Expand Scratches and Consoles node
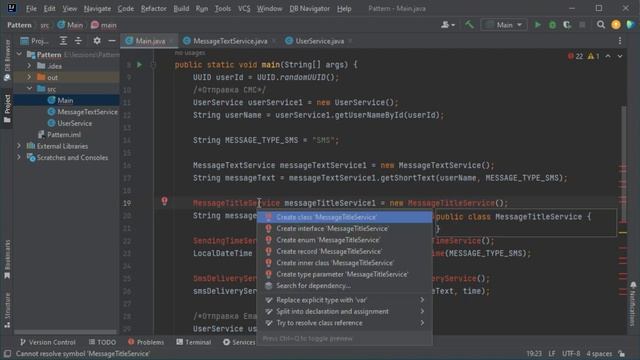This screenshot has width=640, height=360. click(19, 157)
